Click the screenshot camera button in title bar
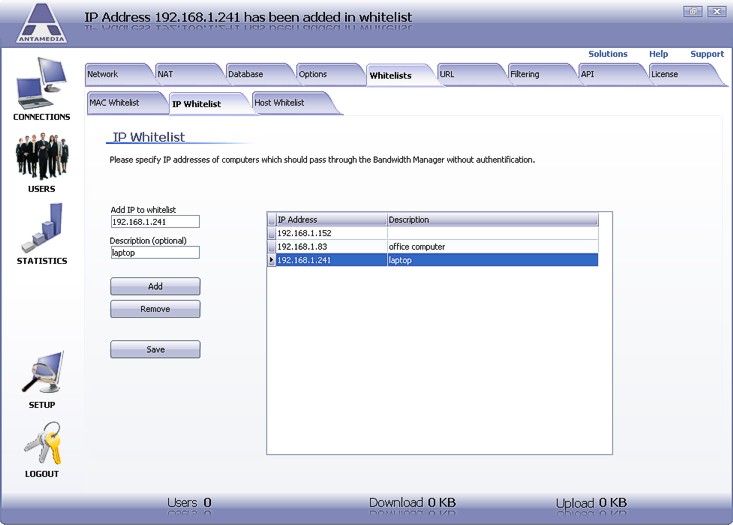 click(x=693, y=11)
